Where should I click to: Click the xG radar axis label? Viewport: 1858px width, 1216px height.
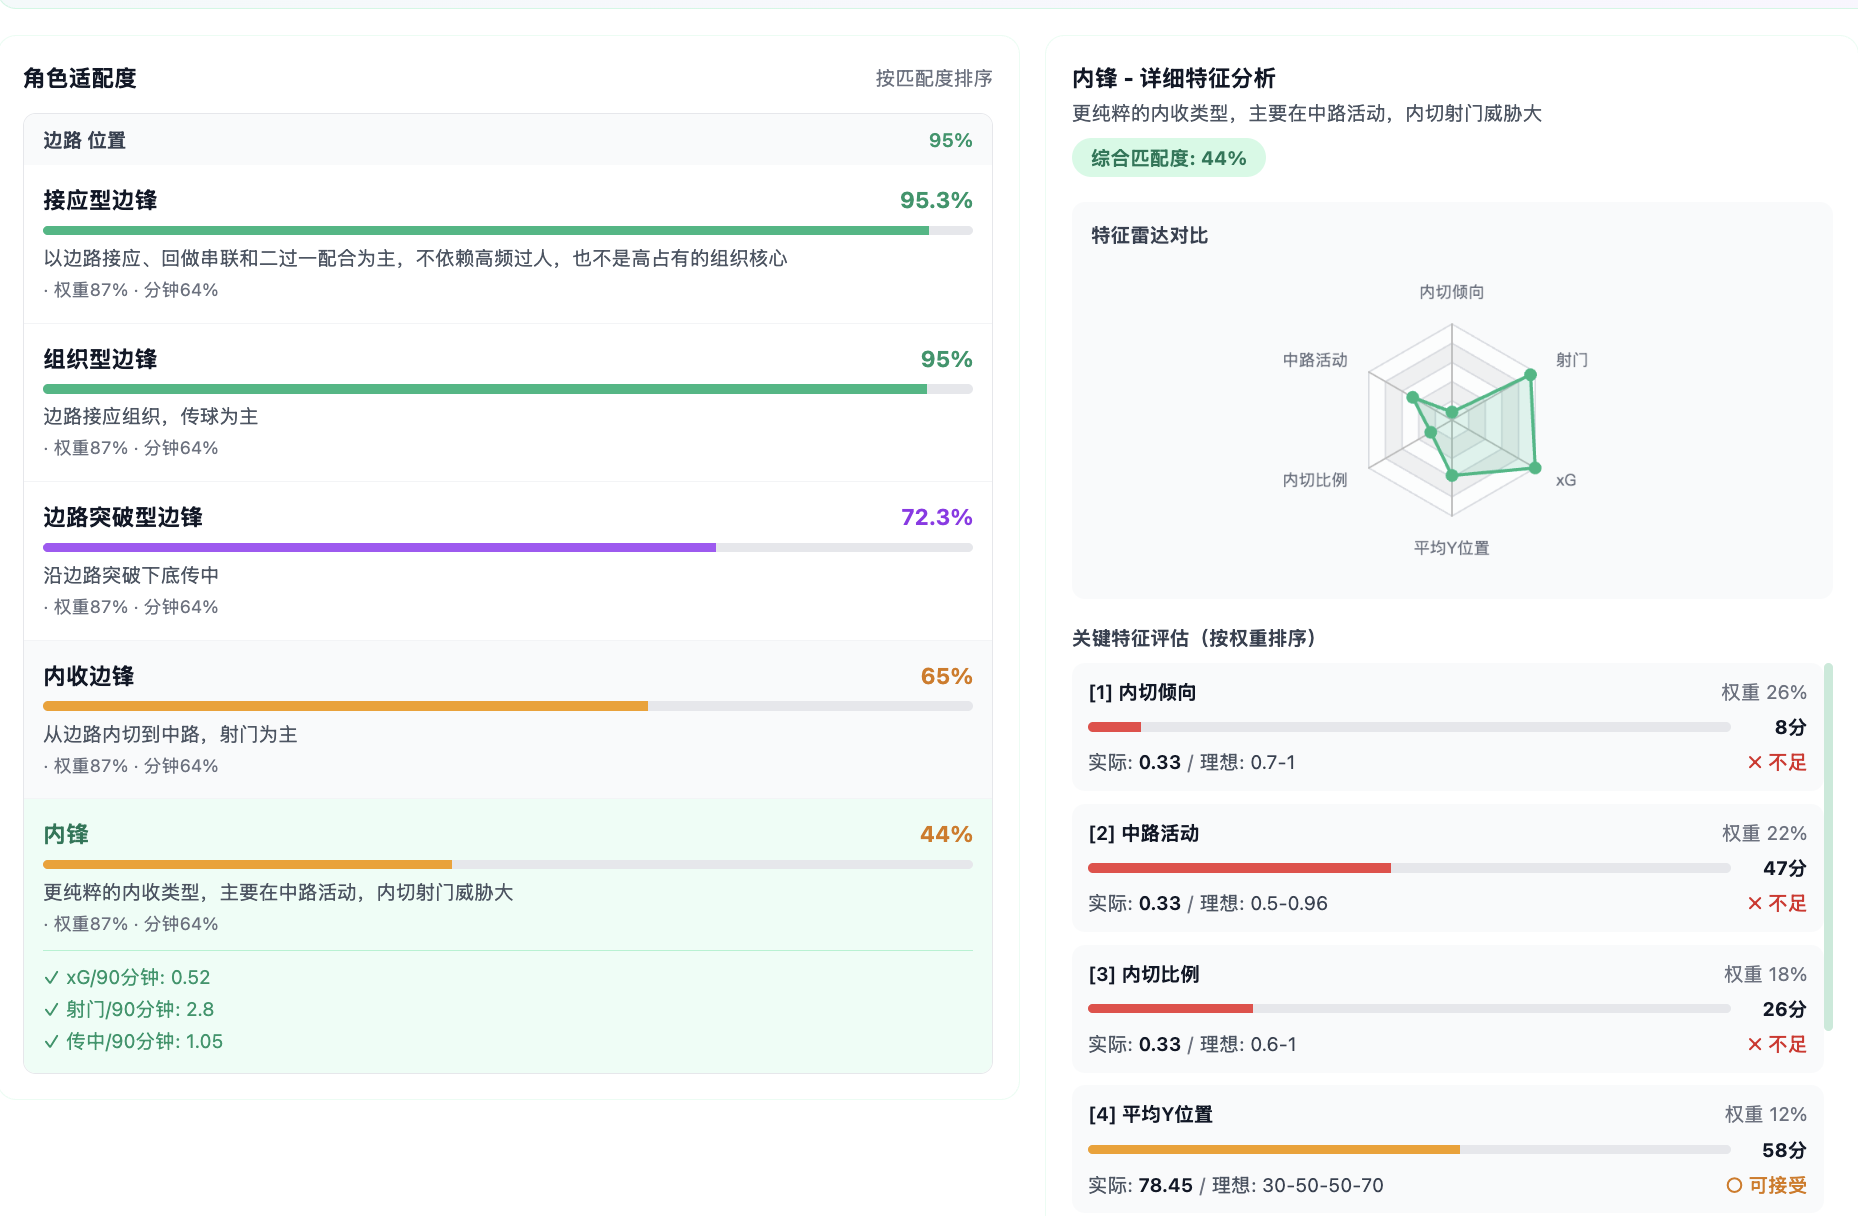click(1566, 480)
